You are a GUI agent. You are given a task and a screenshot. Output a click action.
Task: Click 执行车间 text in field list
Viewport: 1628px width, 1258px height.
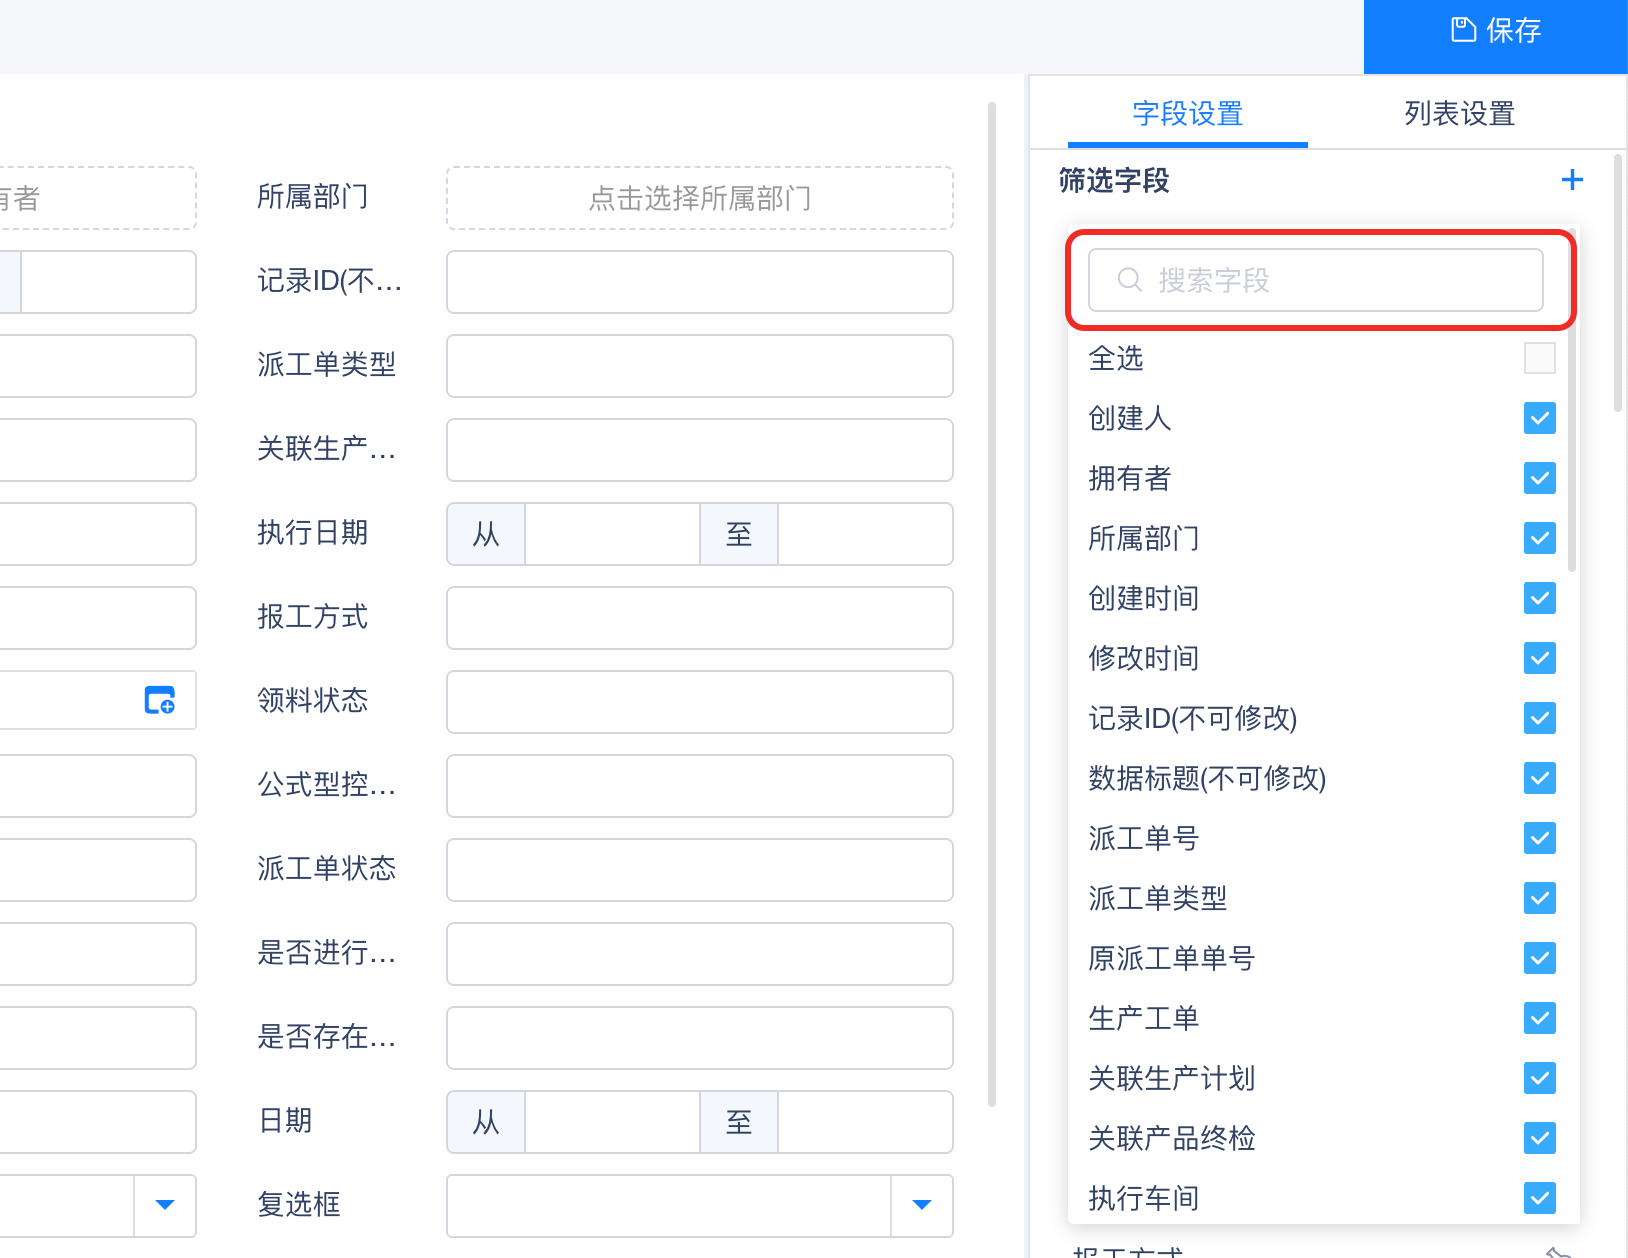click(1143, 1199)
